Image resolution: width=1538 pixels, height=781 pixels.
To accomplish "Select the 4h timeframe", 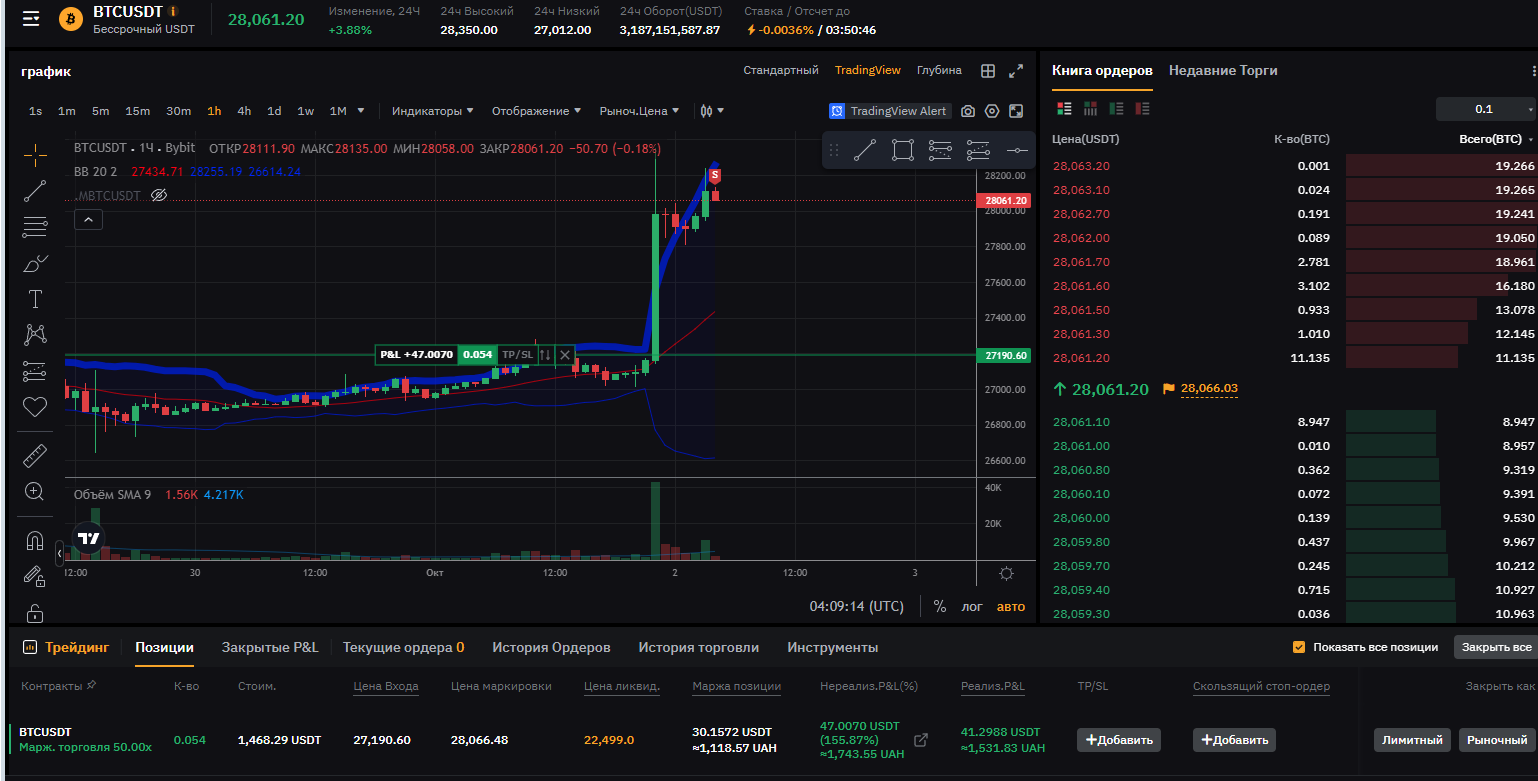I will [x=244, y=111].
